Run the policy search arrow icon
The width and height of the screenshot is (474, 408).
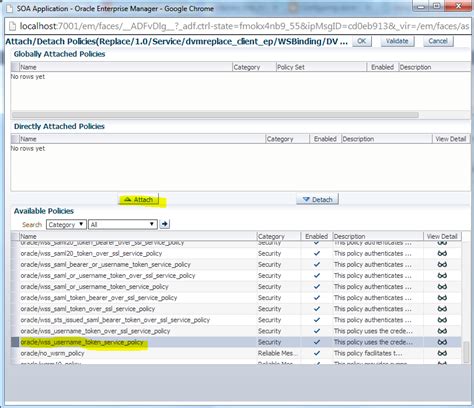164,224
